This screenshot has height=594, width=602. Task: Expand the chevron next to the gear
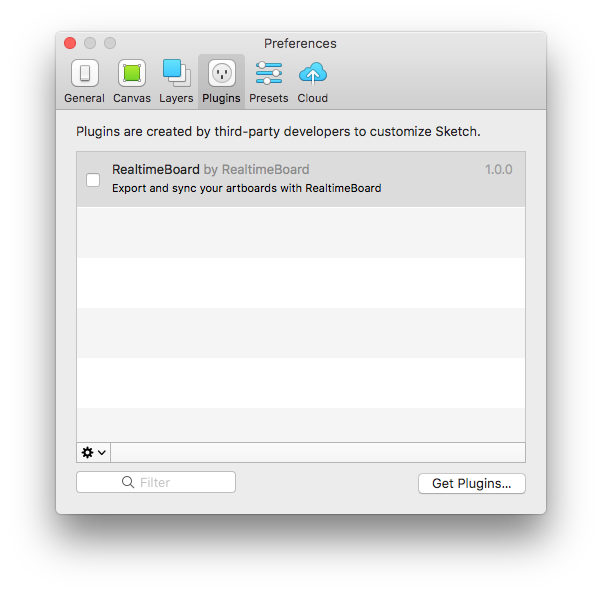pyautogui.click(x=102, y=453)
